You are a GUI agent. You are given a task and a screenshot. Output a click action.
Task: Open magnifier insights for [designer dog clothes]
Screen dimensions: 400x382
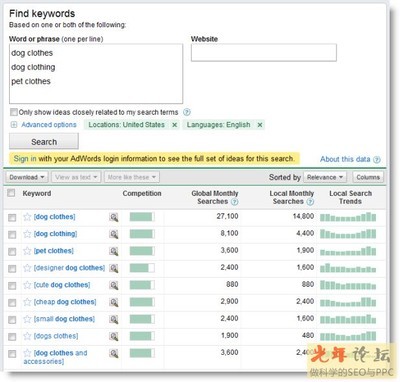(x=114, y=268)
